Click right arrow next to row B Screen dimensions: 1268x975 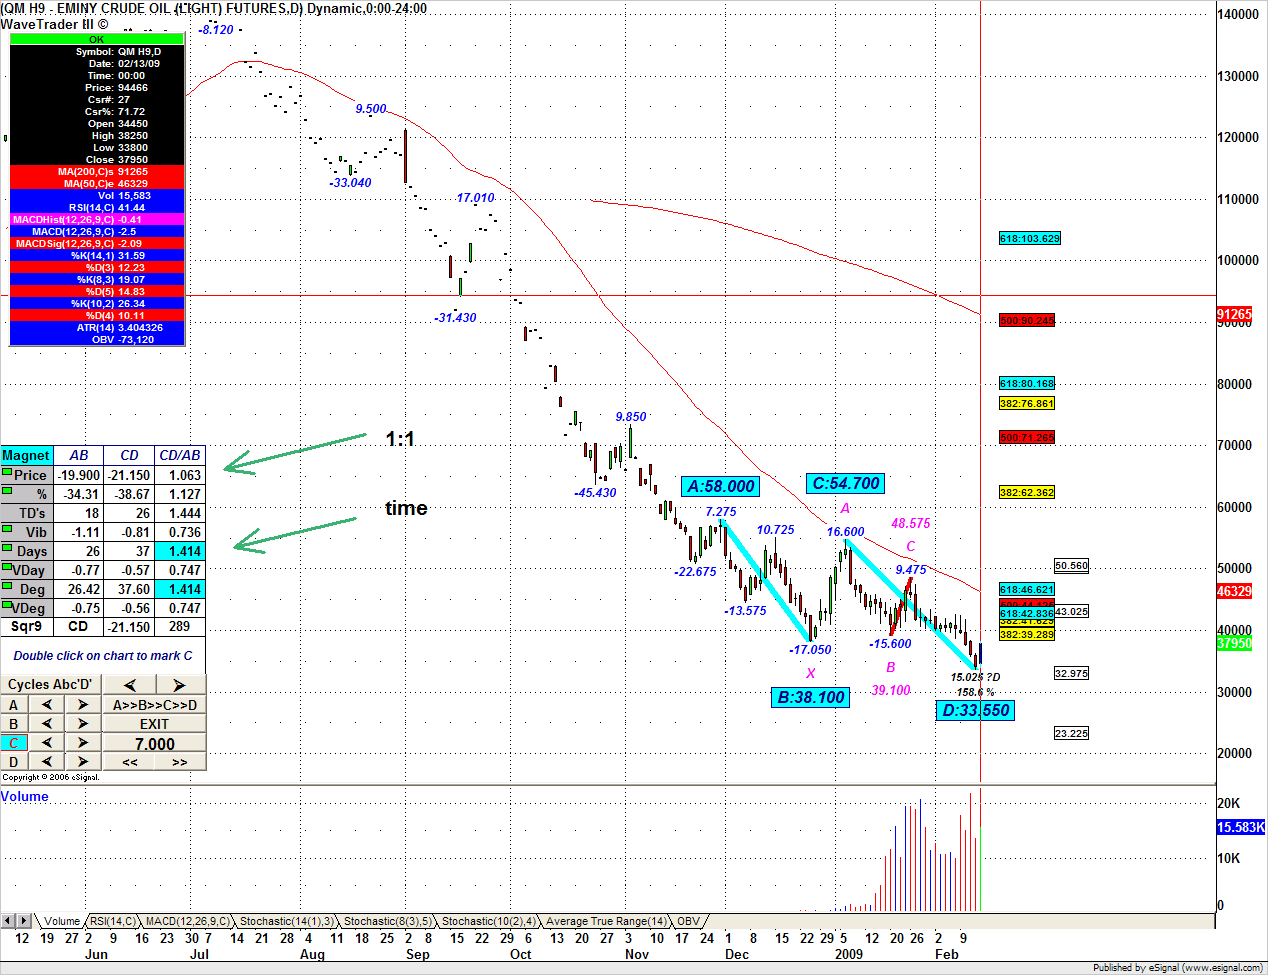[83, 724]
